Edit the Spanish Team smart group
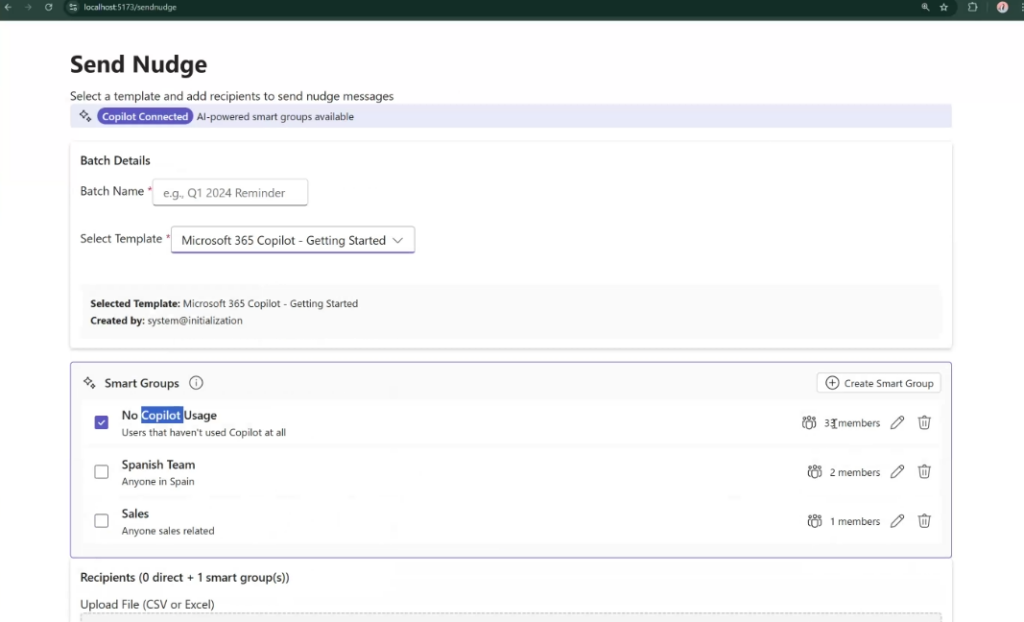The width and height of the screenshot is (1024, 622). pos(897,472)
